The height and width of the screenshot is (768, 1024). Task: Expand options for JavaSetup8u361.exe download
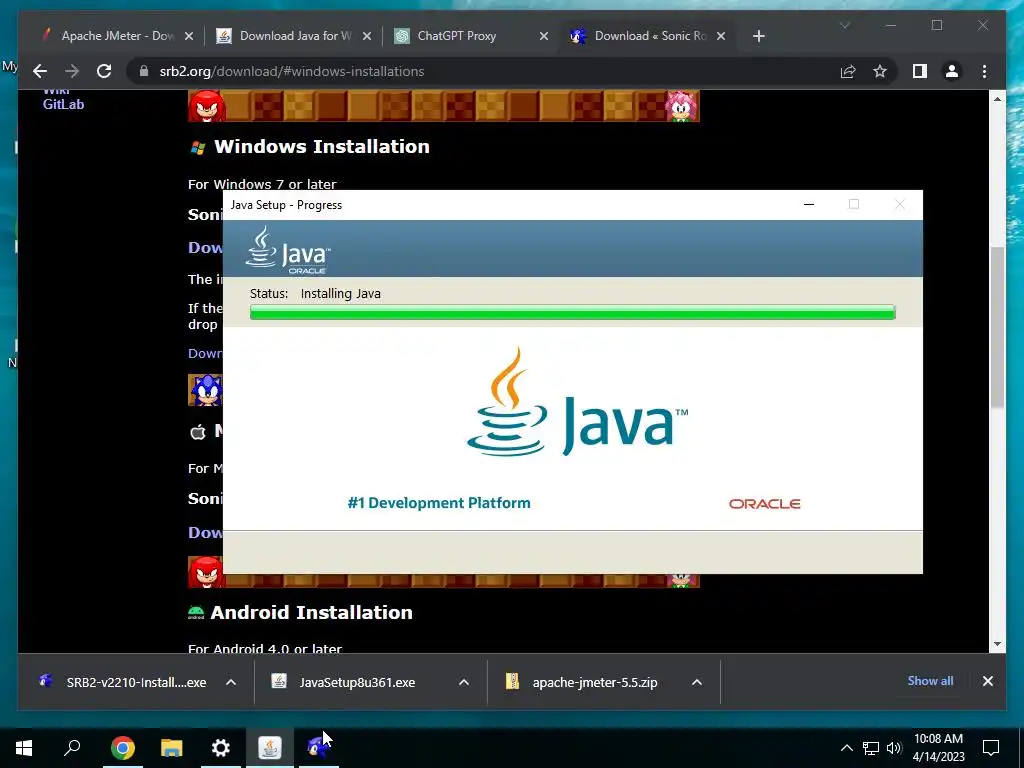click(x=464, y=682)
